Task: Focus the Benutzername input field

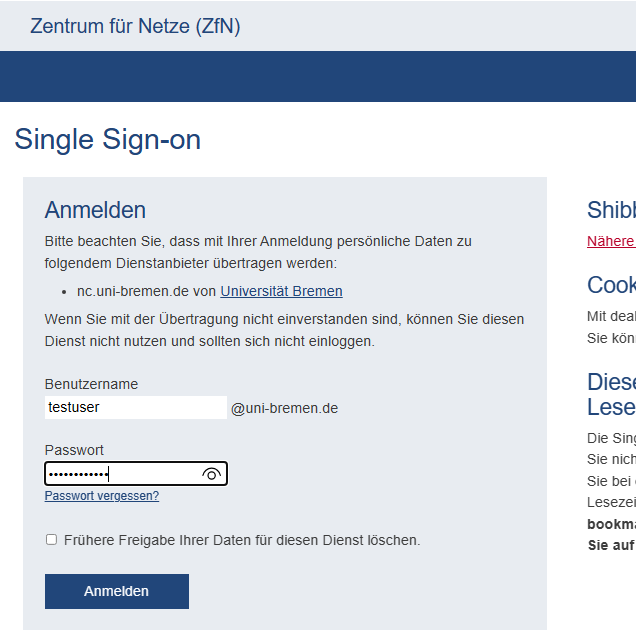Action: 136,407
